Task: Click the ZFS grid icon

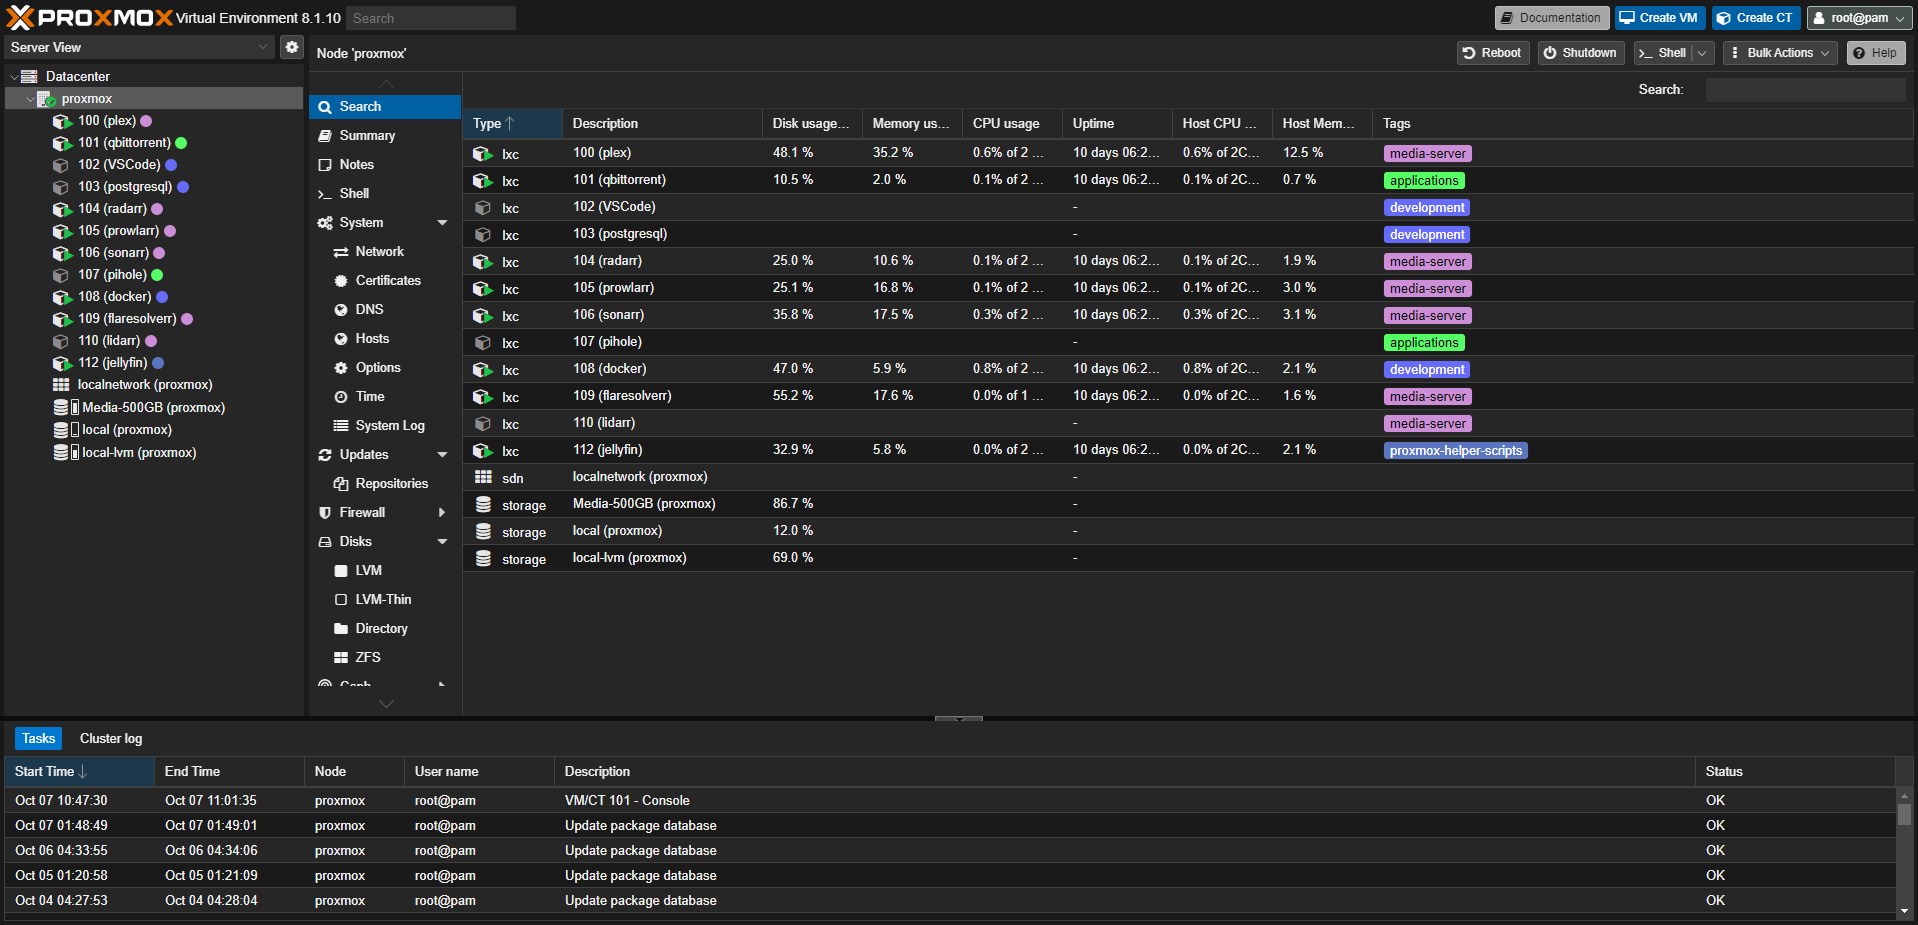Action: point(341,658)
